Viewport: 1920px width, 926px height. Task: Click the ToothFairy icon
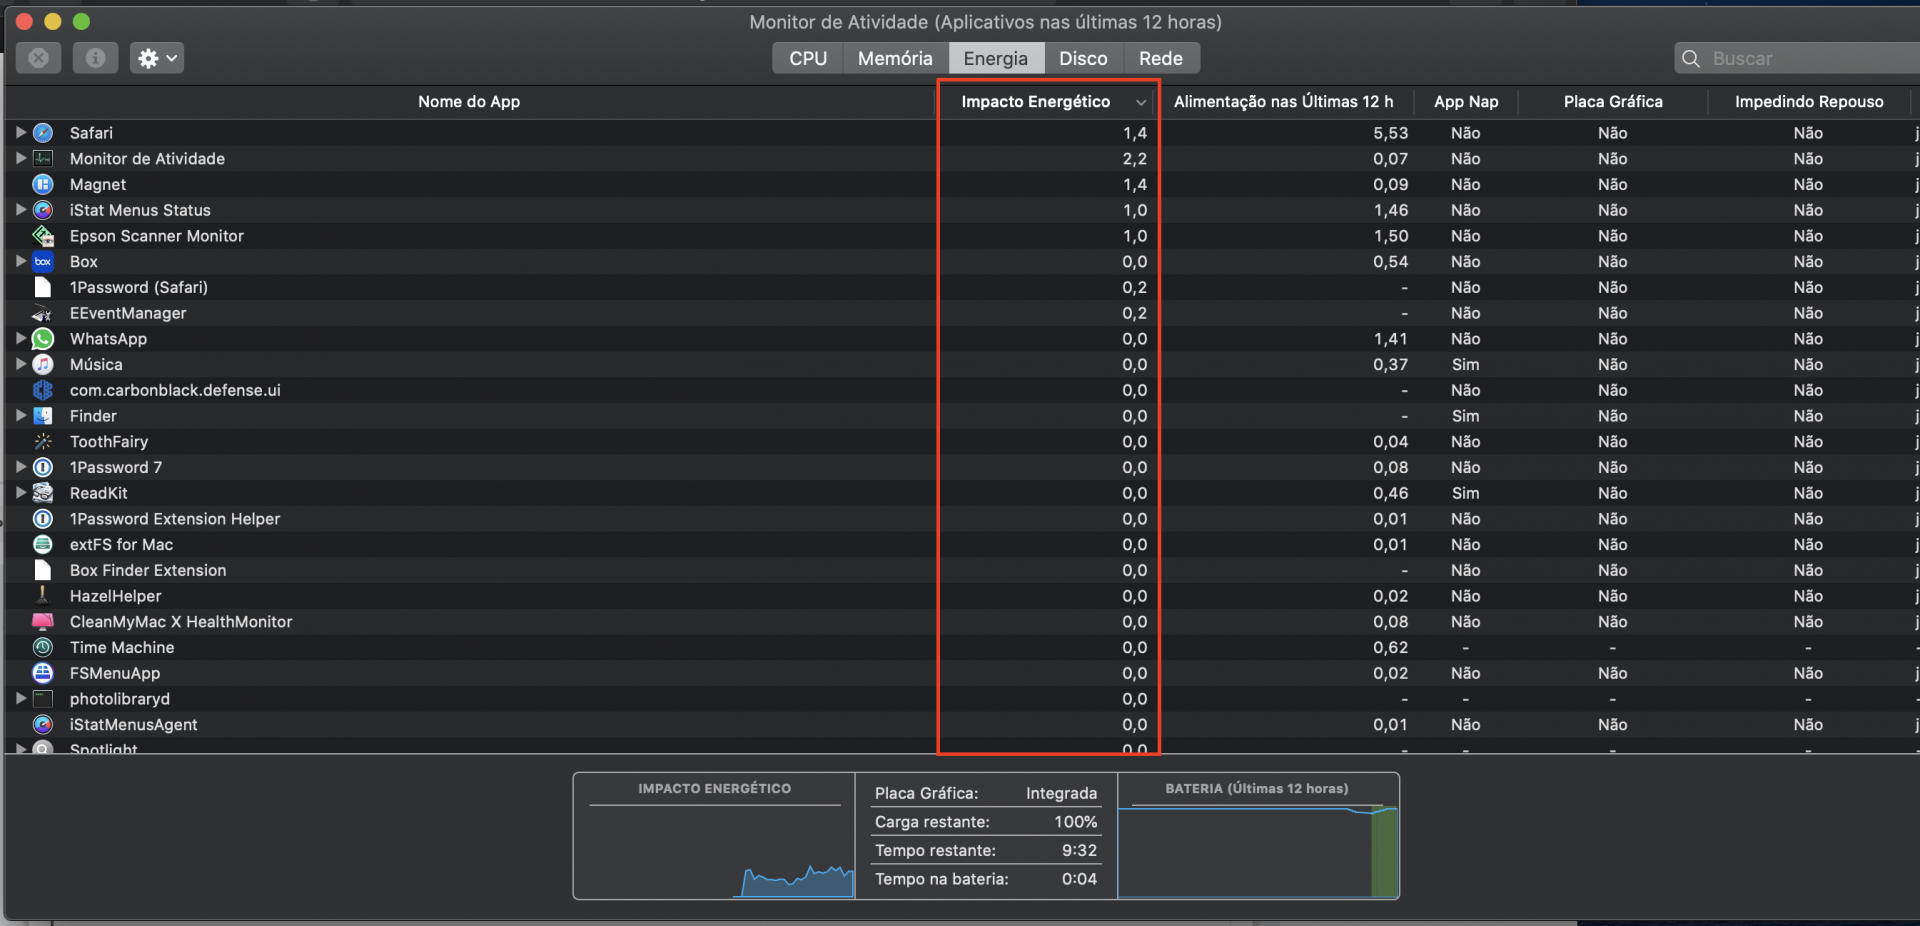coord(43,442)
